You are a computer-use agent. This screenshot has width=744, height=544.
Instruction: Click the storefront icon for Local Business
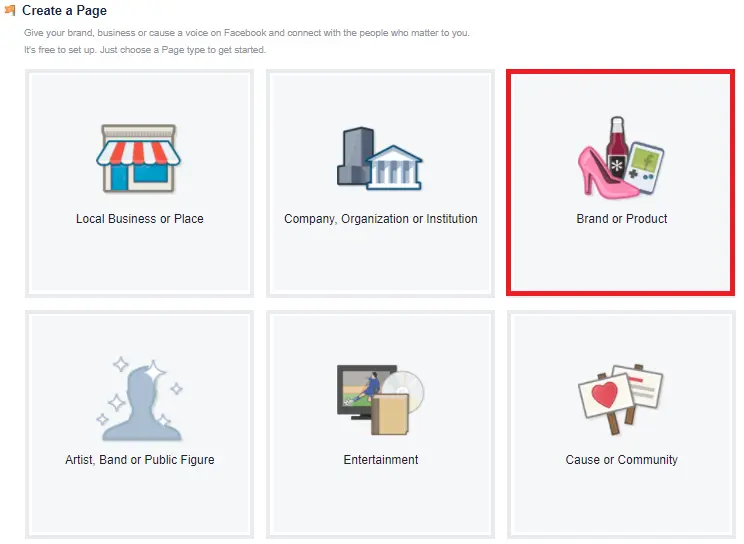[139, 158]
